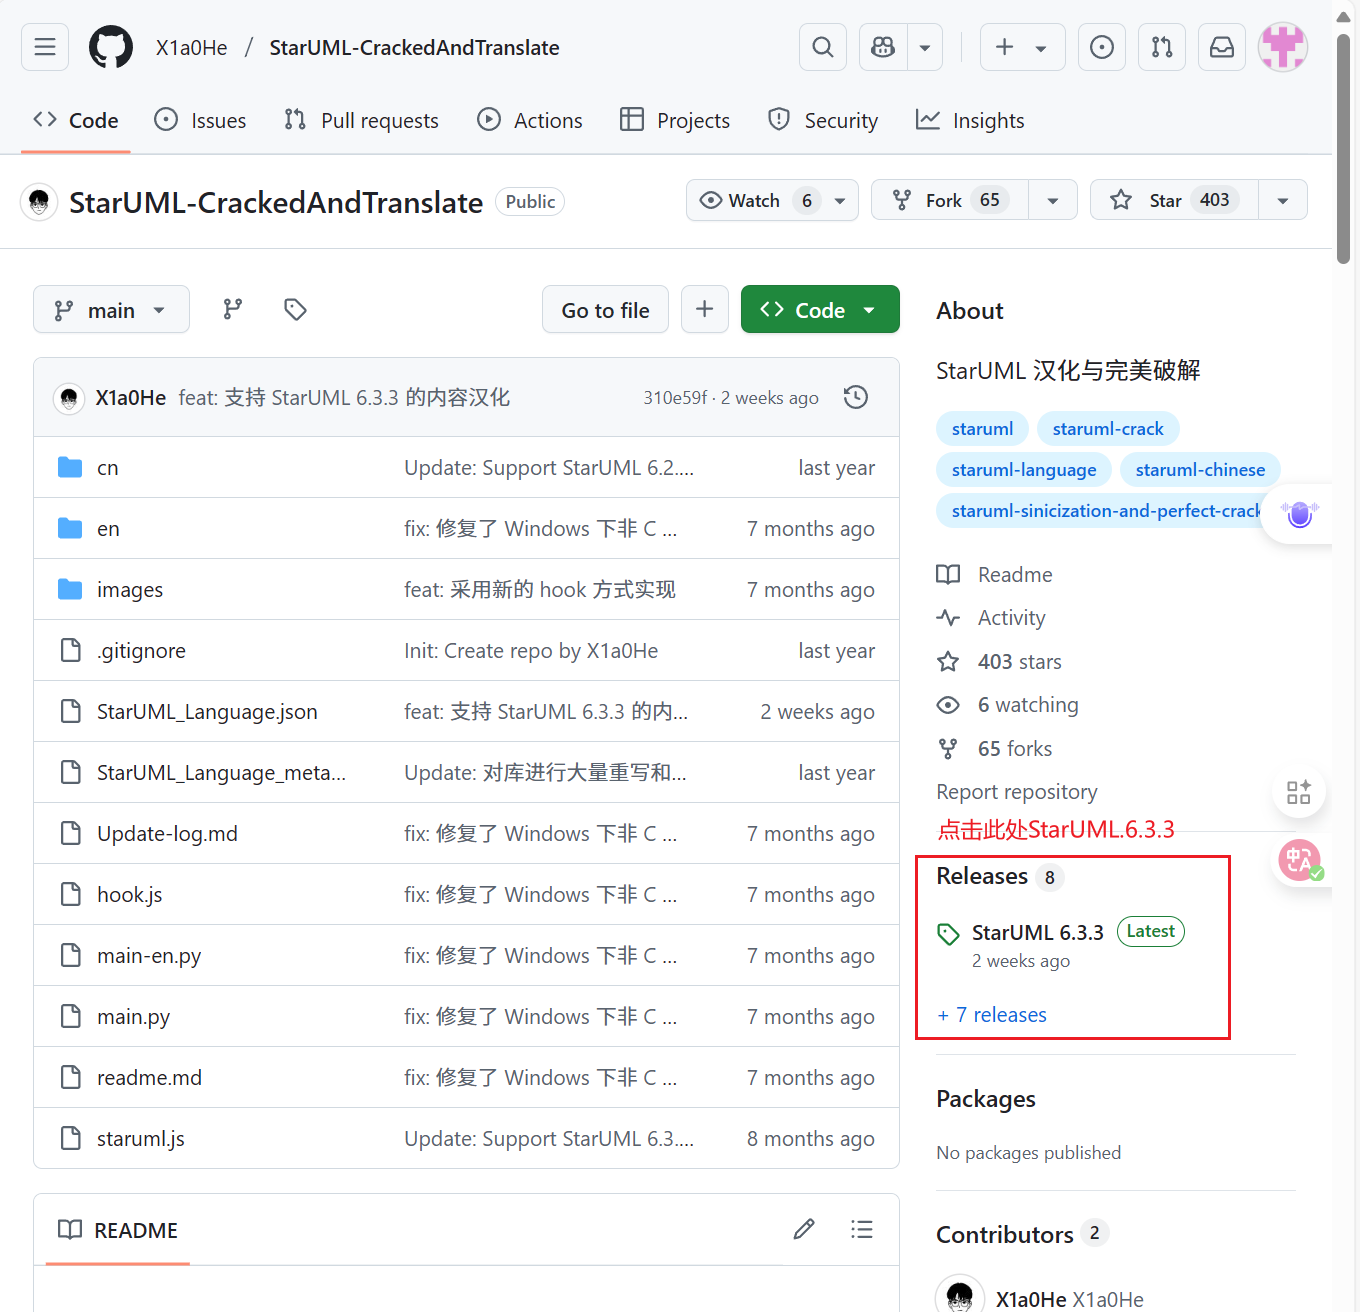This screenshot has height=1312, width=1360.
Task: Open the hook.js file
Action: tap(129, 895)
